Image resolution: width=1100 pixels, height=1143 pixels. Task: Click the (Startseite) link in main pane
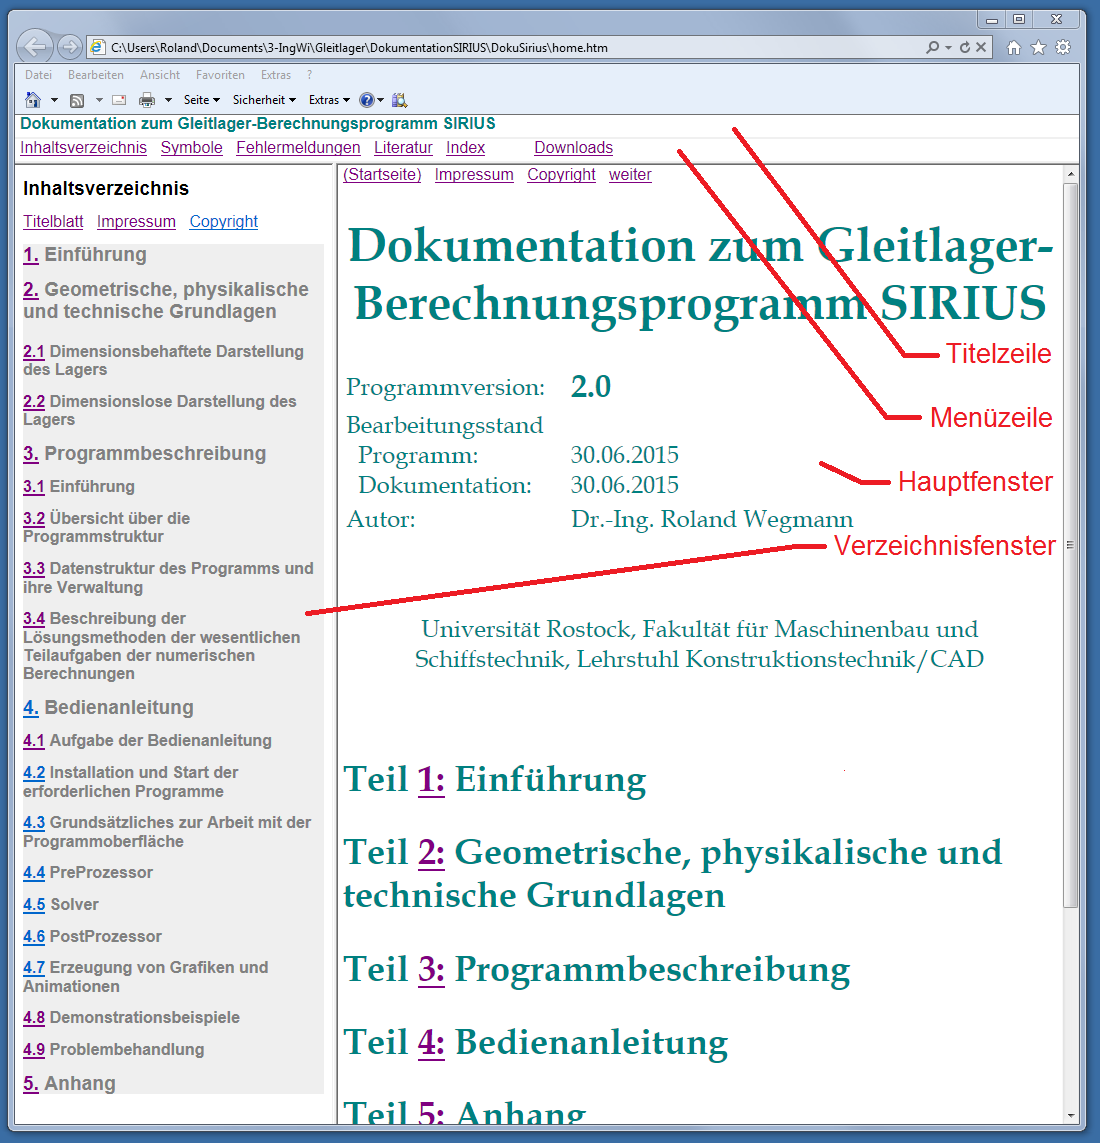click(382, 175)
